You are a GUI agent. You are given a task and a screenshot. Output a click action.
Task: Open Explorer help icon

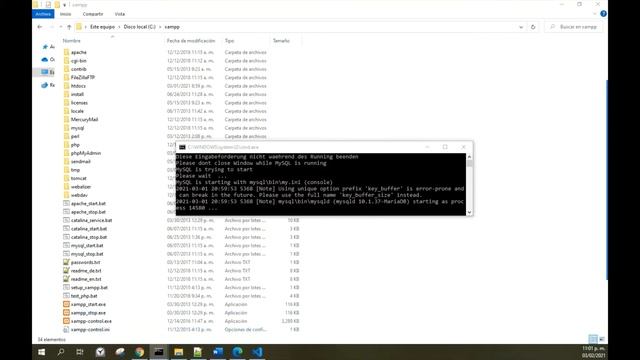603,14
